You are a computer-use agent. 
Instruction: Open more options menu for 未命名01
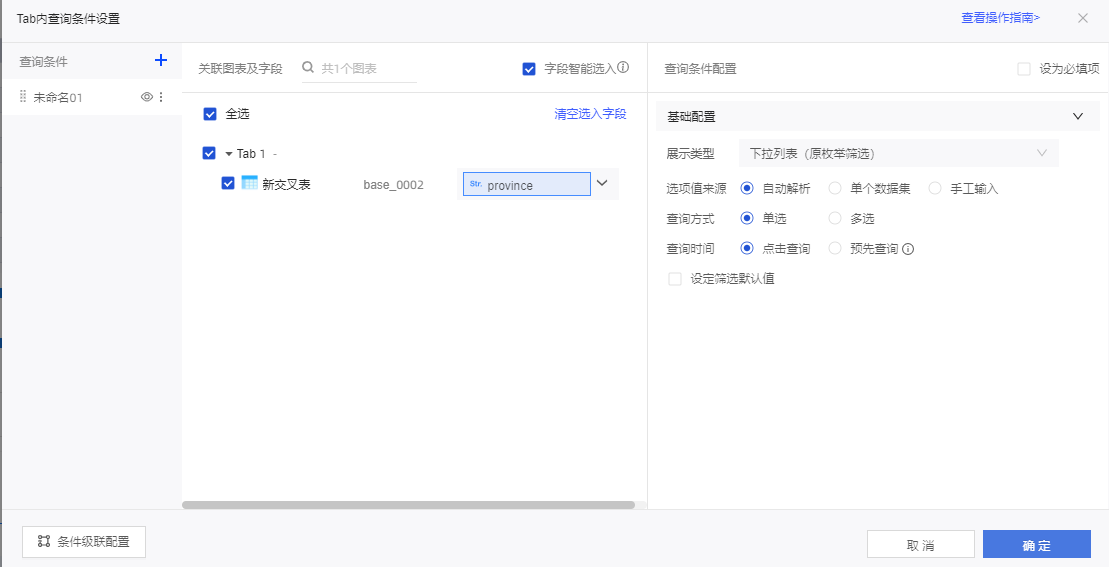click(161, 97)
